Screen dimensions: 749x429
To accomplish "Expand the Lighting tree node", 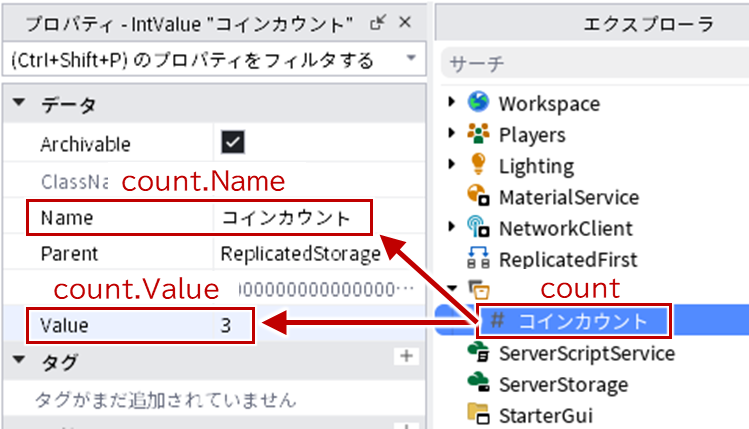I will 451,164.
